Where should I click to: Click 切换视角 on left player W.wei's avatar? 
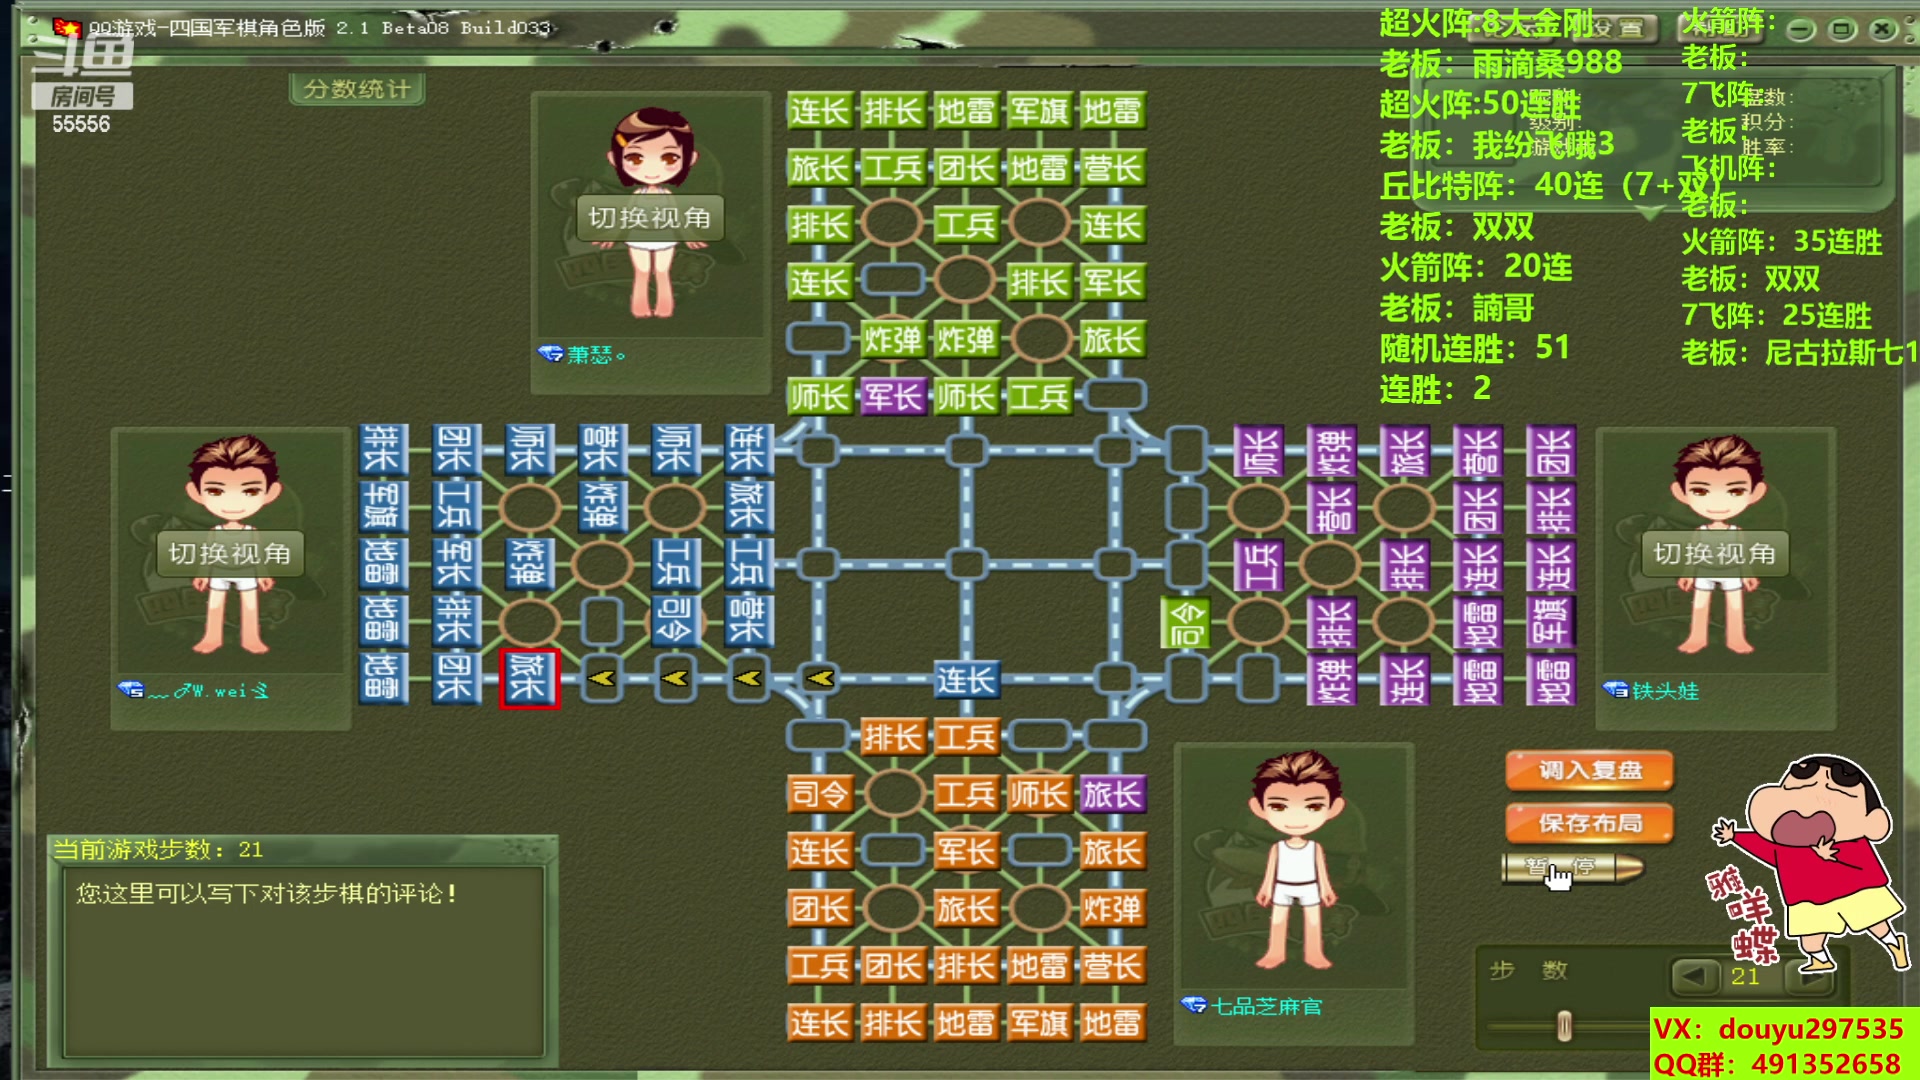229,554
